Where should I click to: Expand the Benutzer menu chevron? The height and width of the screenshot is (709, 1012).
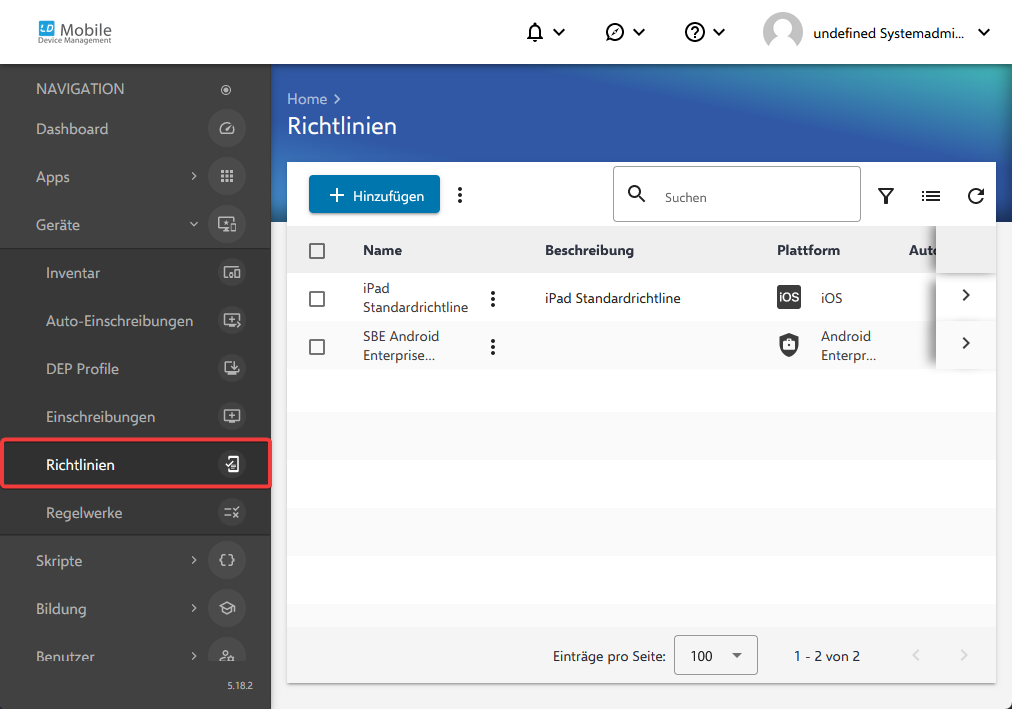[194, 655]
